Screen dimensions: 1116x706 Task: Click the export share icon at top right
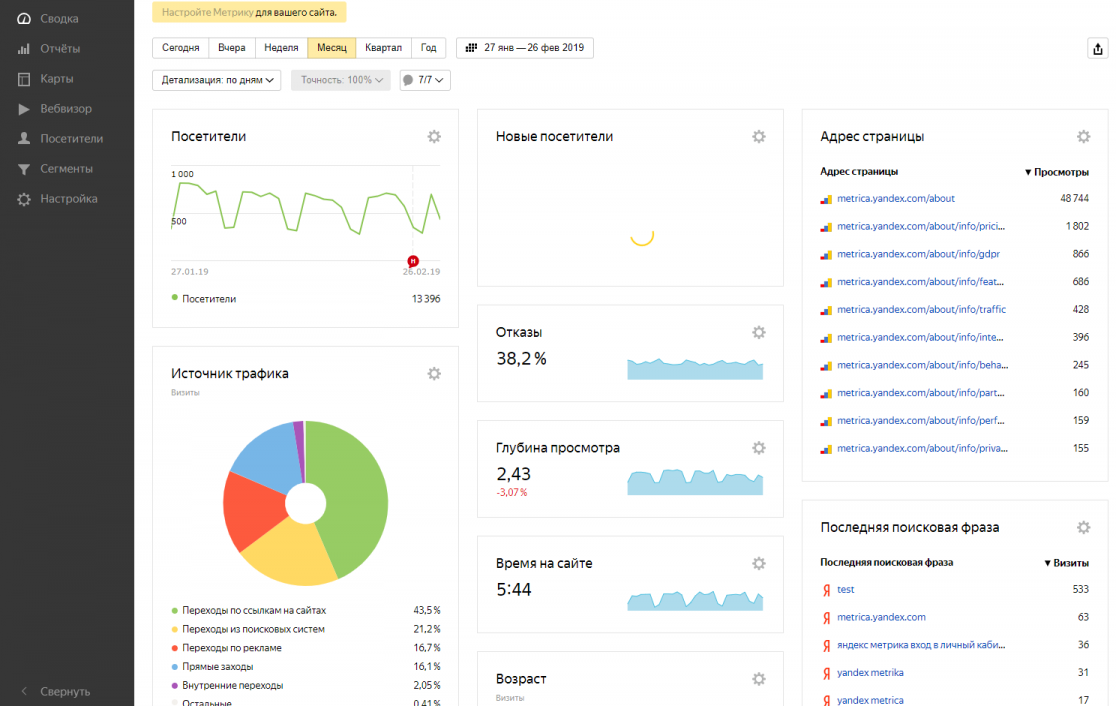[1097, 48]
